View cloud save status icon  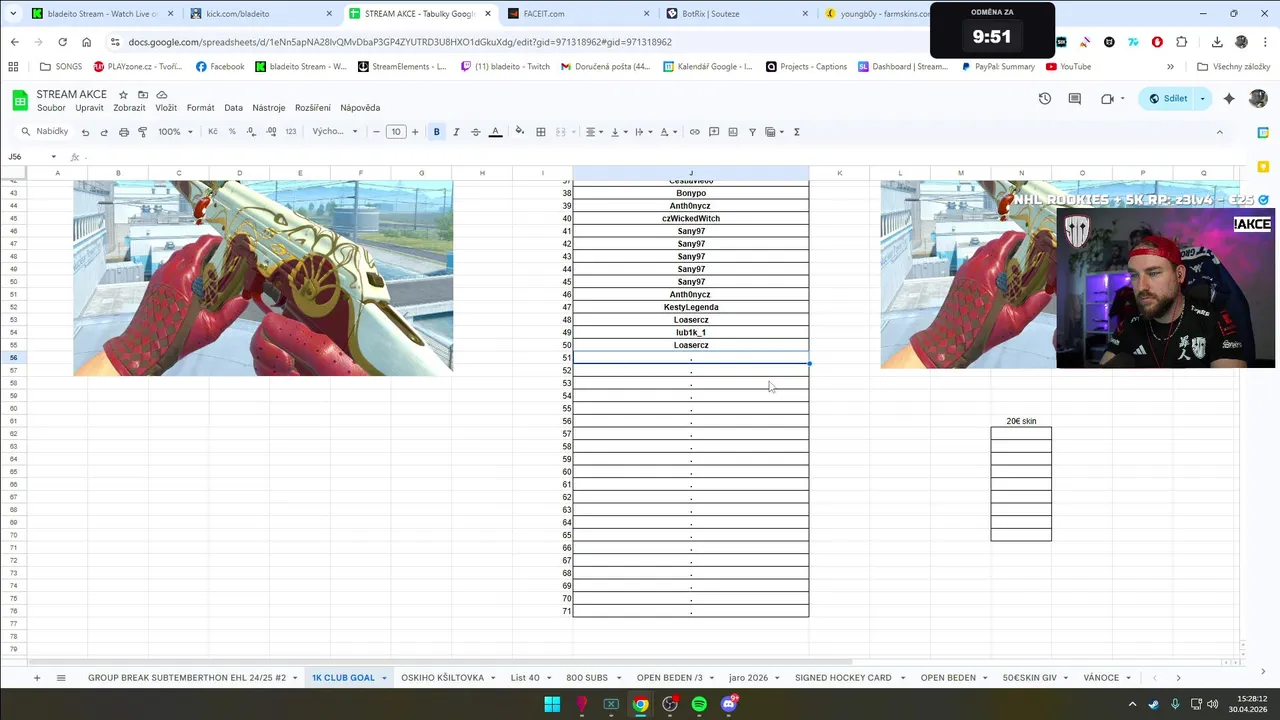tap(162, 95)
